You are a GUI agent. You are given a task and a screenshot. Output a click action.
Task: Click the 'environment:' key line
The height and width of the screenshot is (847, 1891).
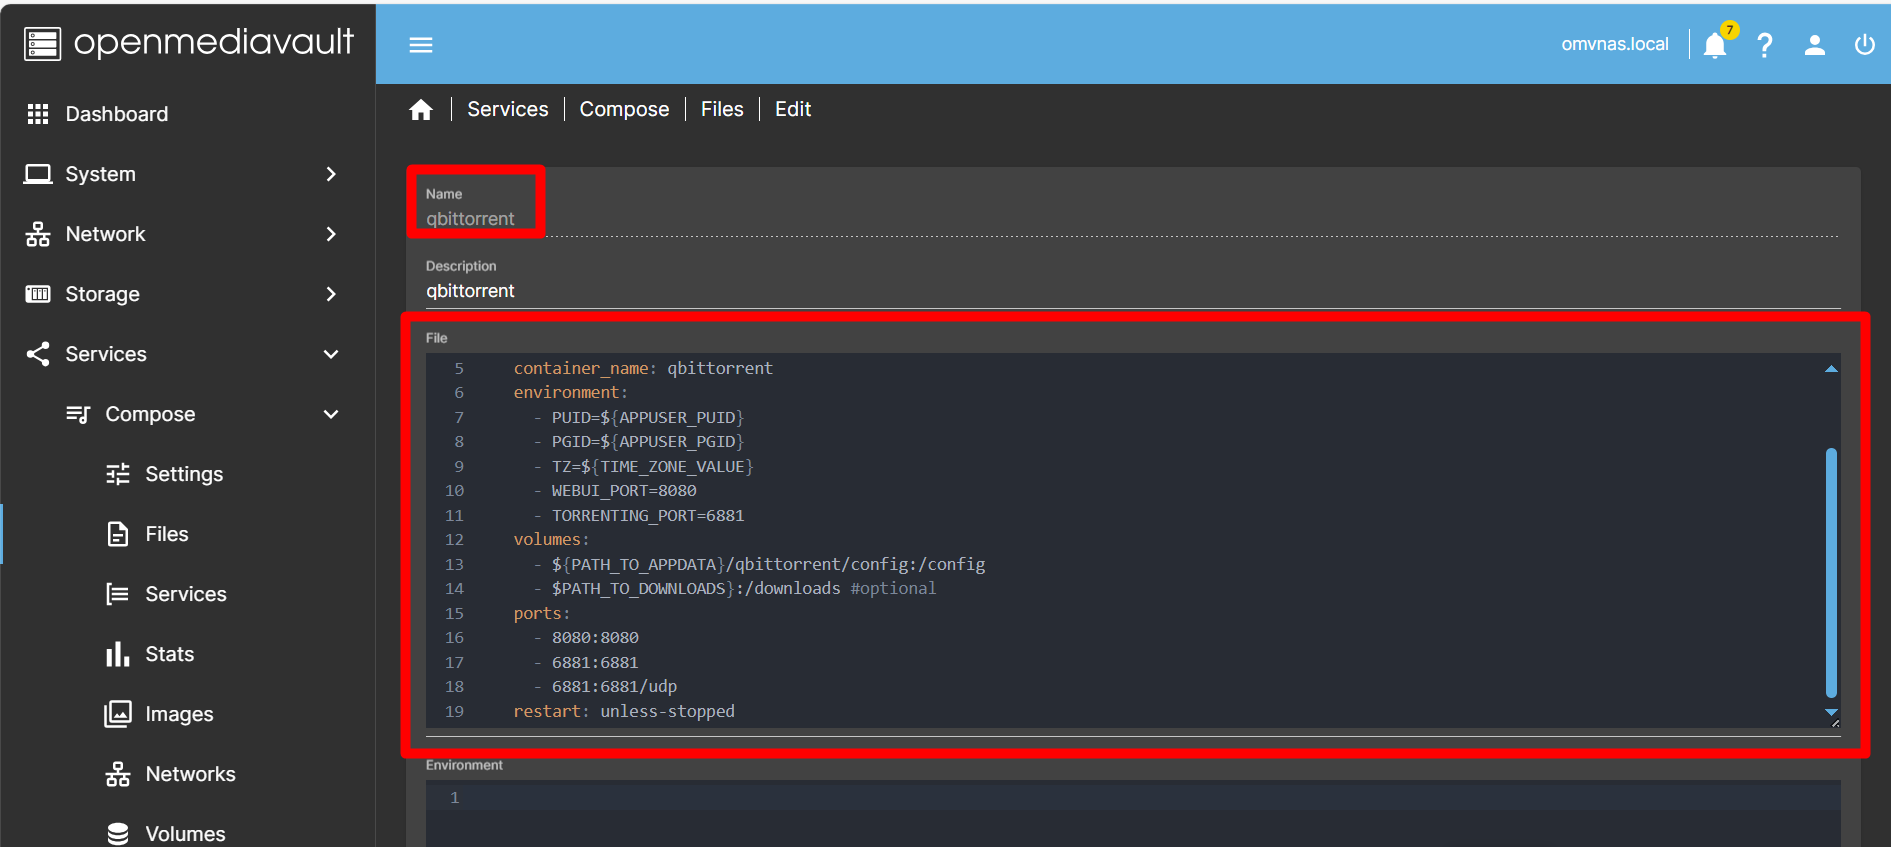tap(570, 392)
